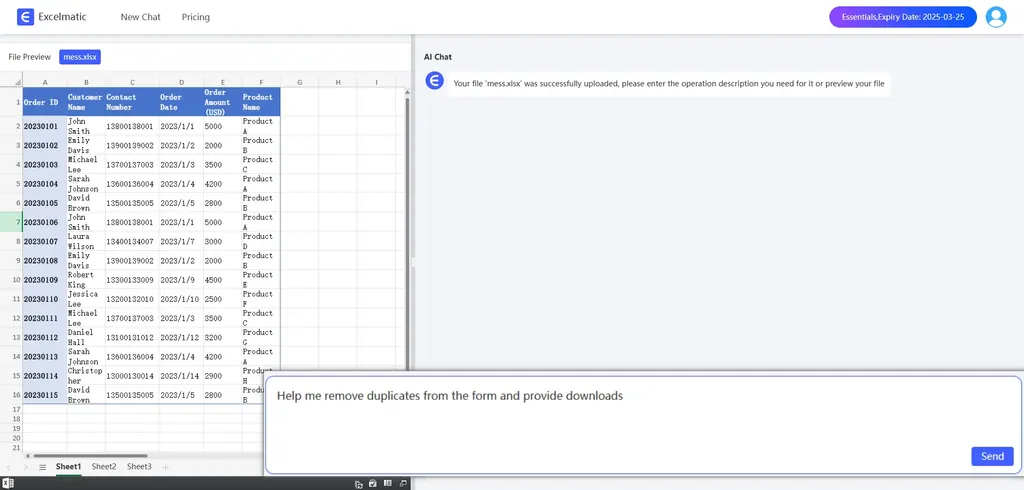The image size is (1024, 490).
Task: Click the select-all corner of the spreadsheet
Action: 11,82
